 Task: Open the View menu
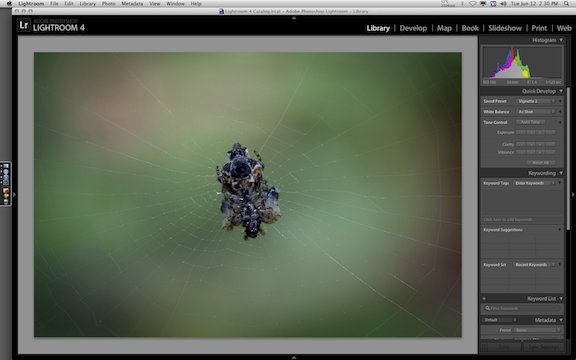[x=155, y=4]
